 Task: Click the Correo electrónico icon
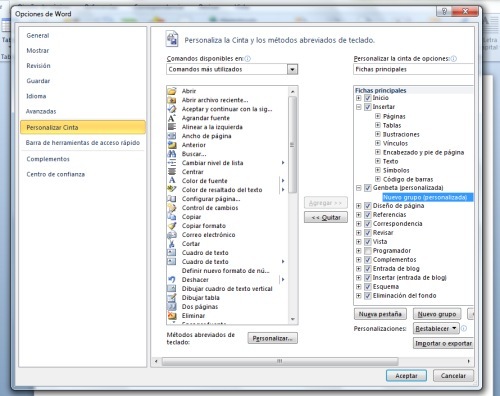tap(172, 235)
